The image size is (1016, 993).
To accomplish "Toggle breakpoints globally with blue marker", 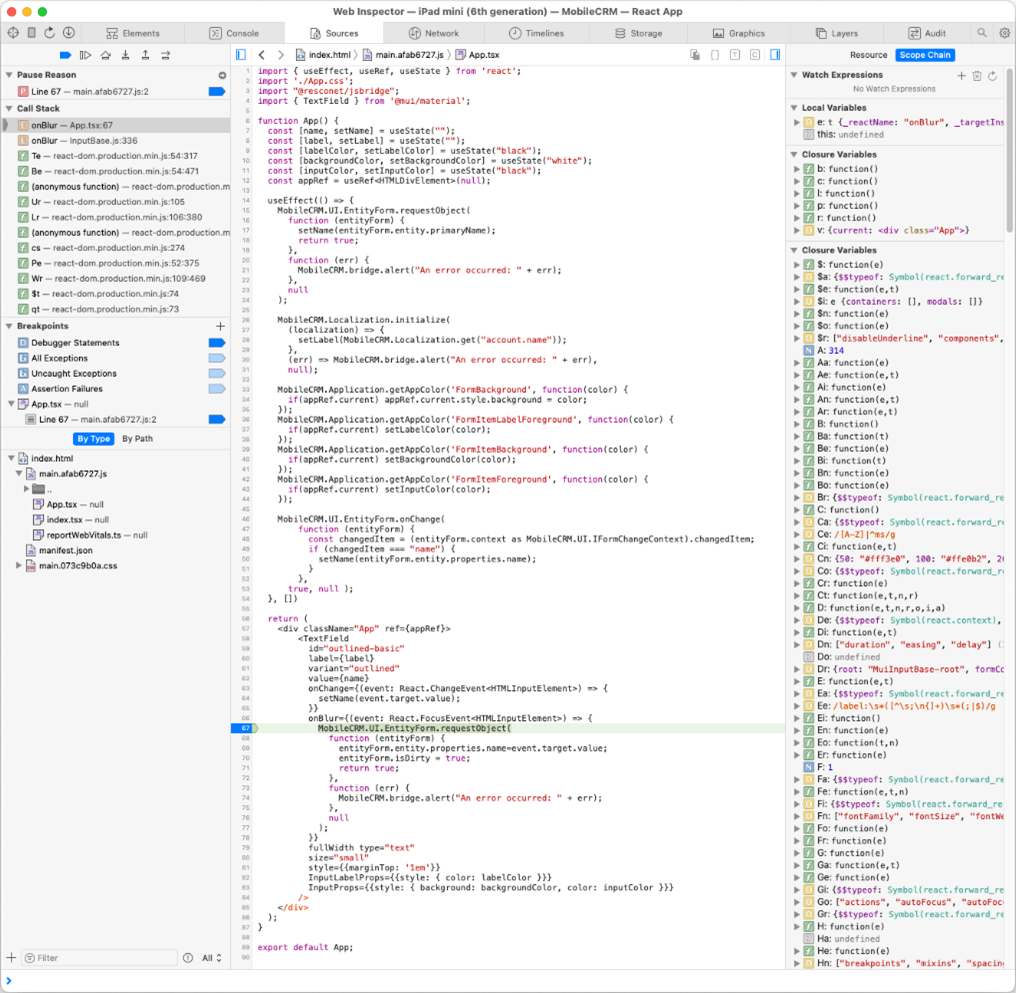I will click(65, 55).
